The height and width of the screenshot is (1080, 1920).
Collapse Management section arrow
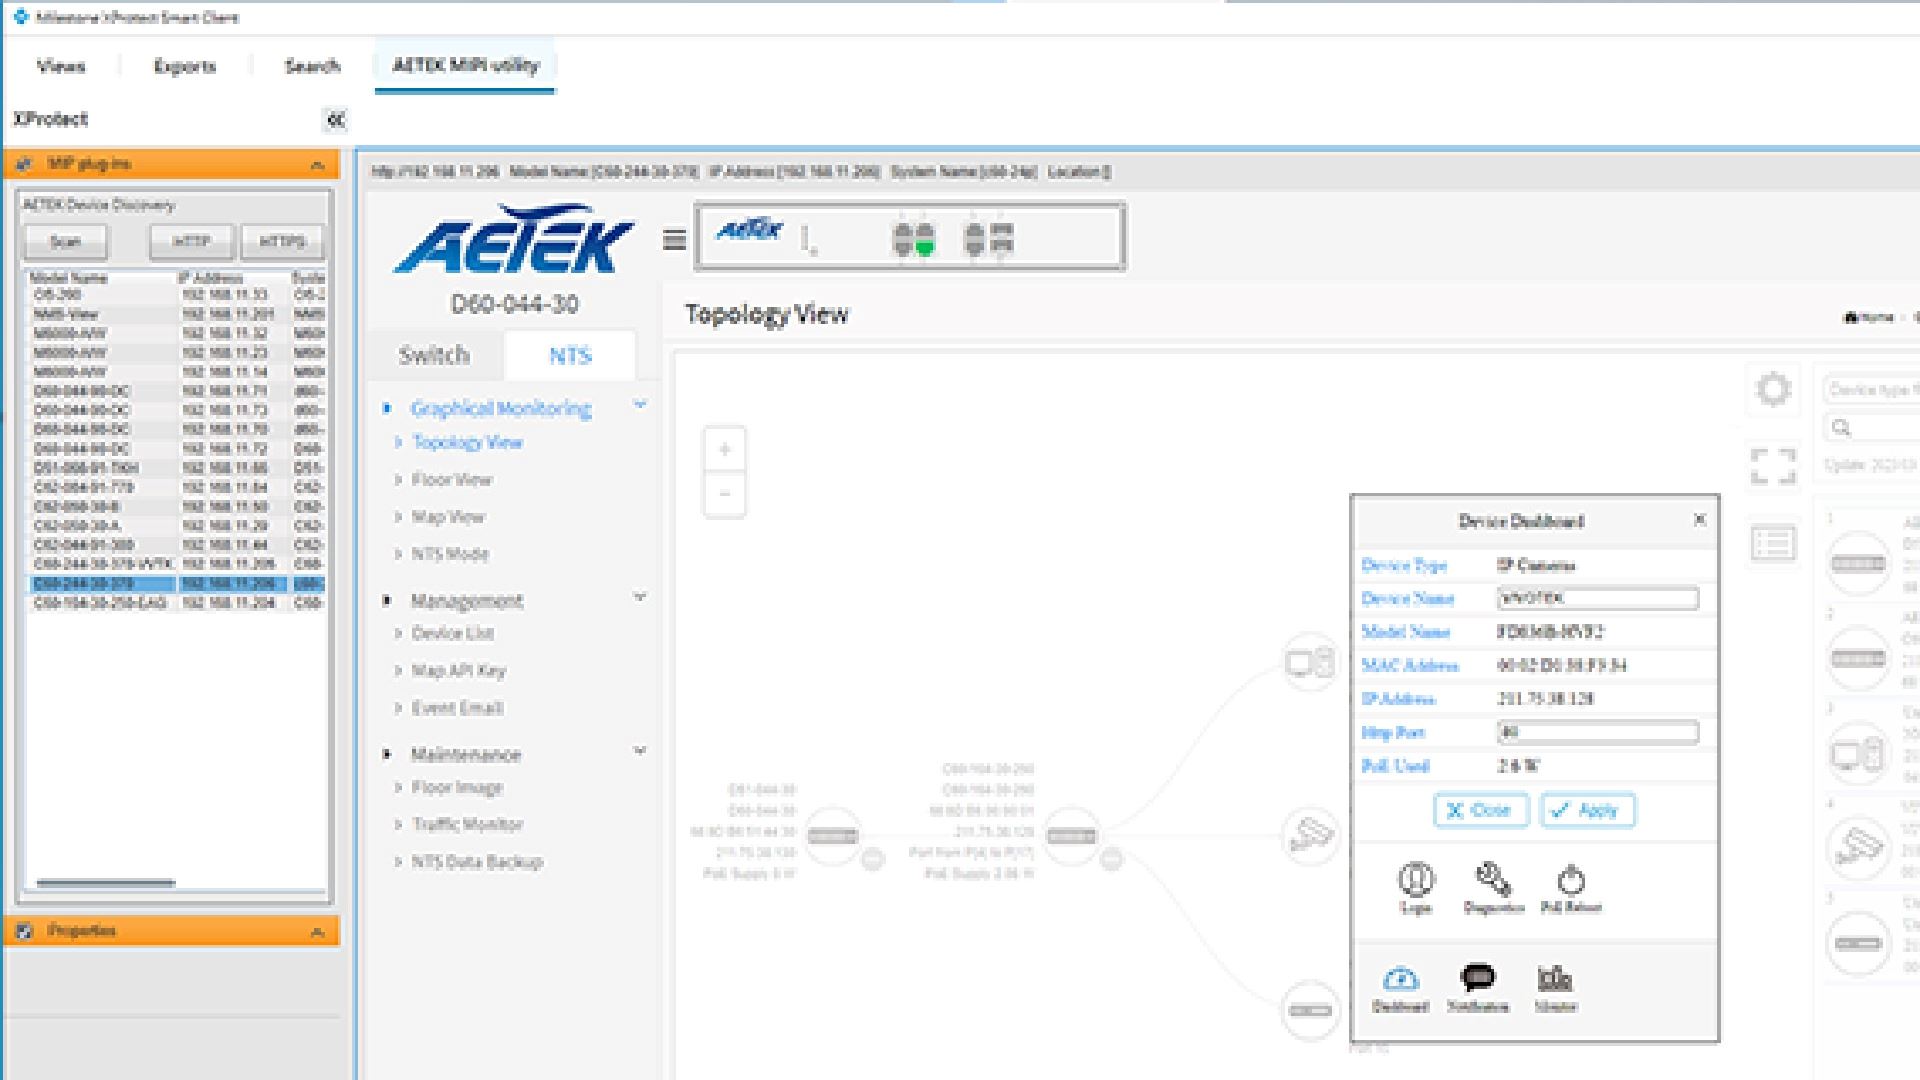[640, 597]
